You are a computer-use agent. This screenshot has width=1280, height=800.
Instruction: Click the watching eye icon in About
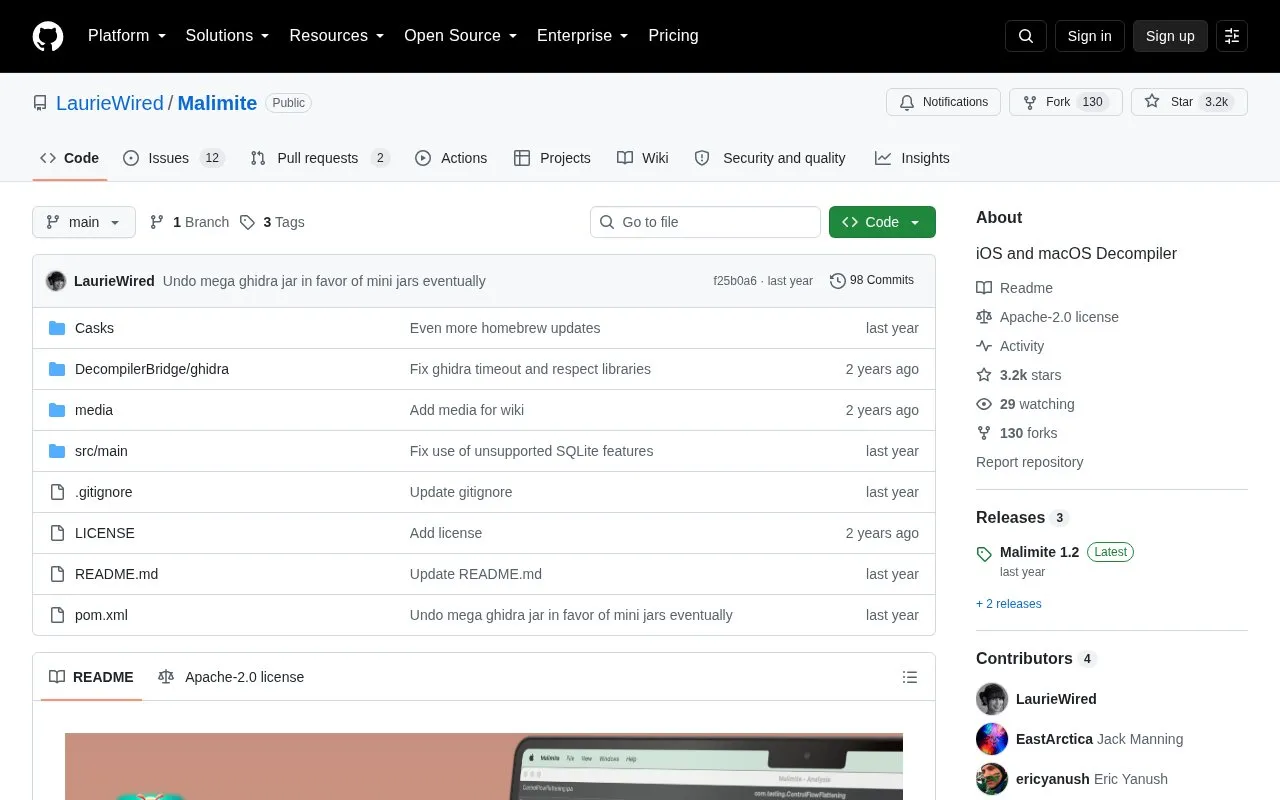coord(984,404)
